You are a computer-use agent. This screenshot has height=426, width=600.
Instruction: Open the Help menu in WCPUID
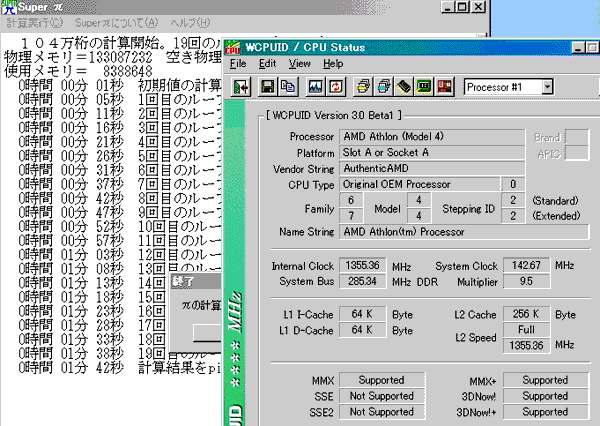pyautogui.click(x=333, y=64)
